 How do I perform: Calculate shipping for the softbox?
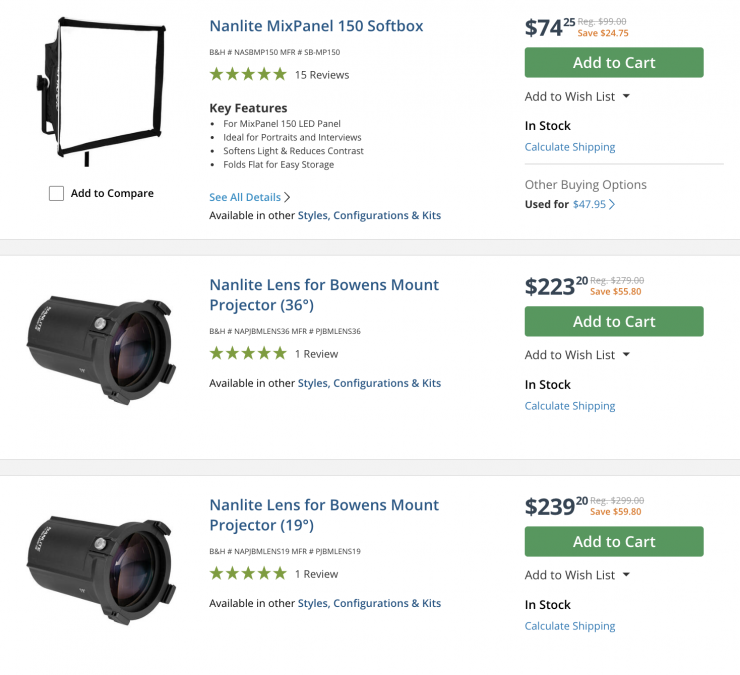click(x=570, y=147)
